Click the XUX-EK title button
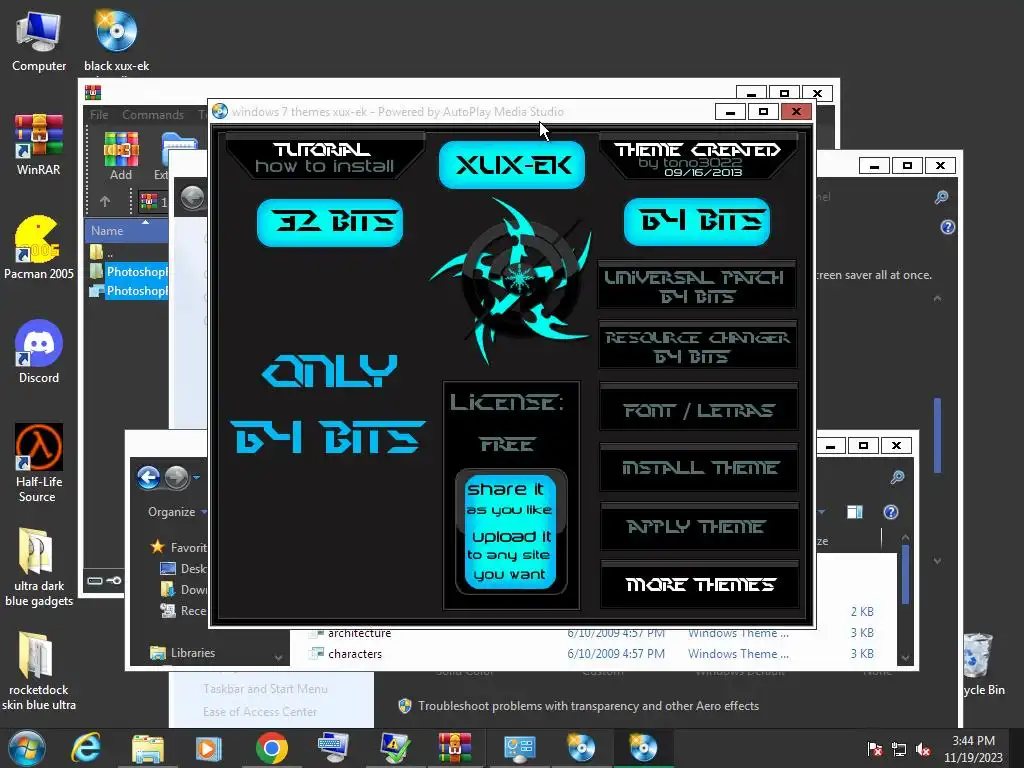 pos(511,165)
